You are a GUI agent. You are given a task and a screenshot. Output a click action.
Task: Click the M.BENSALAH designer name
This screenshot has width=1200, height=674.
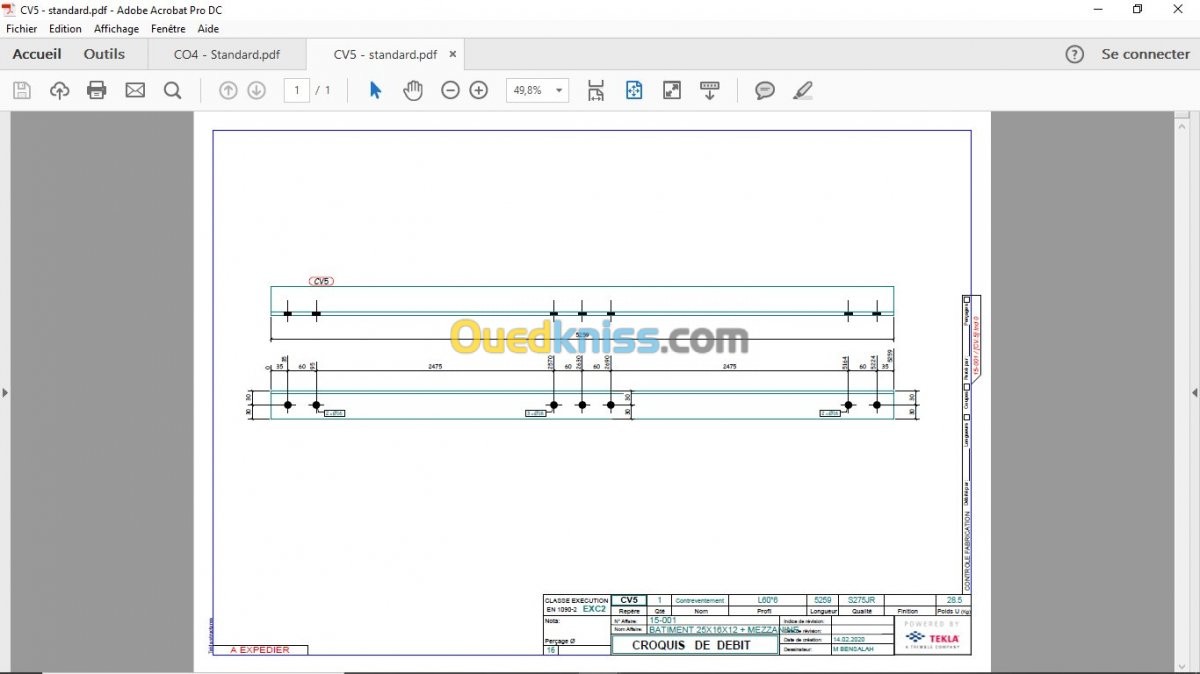(x=854, y=649)
